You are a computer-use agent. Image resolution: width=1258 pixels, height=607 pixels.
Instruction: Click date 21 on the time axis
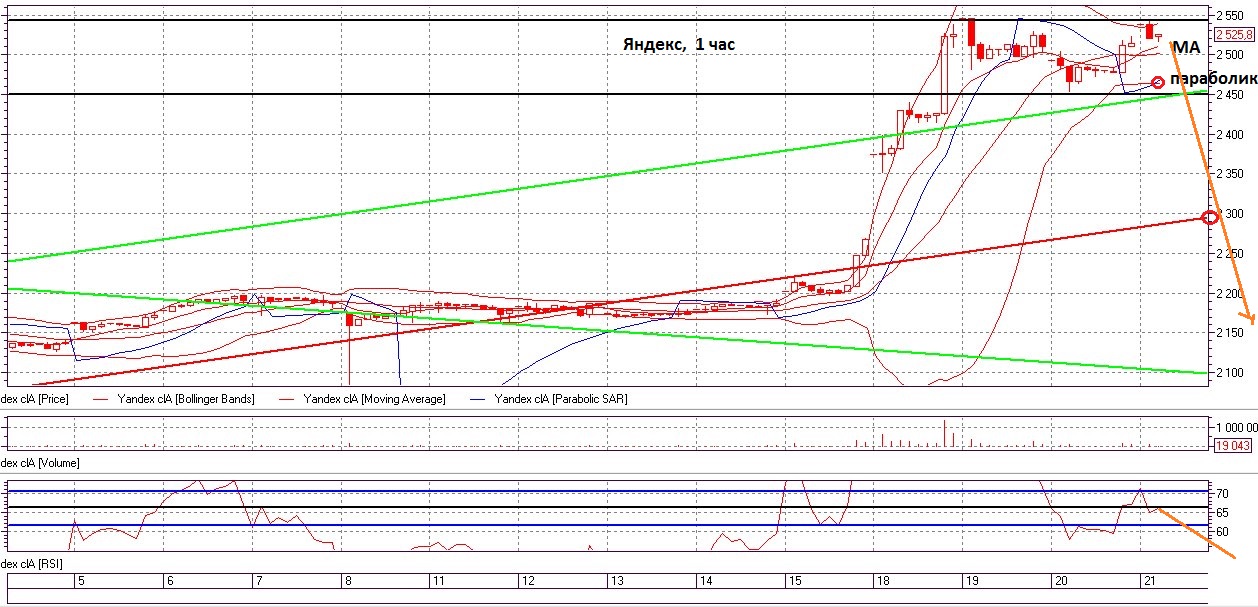[1148, 581]
